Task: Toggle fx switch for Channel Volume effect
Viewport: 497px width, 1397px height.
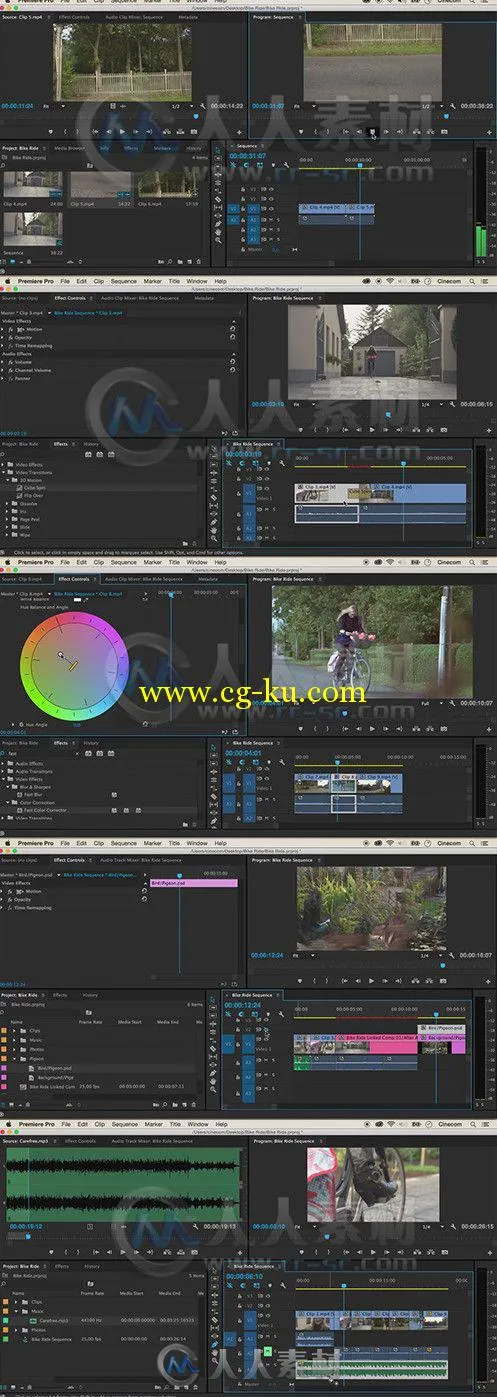Action: 13,370
